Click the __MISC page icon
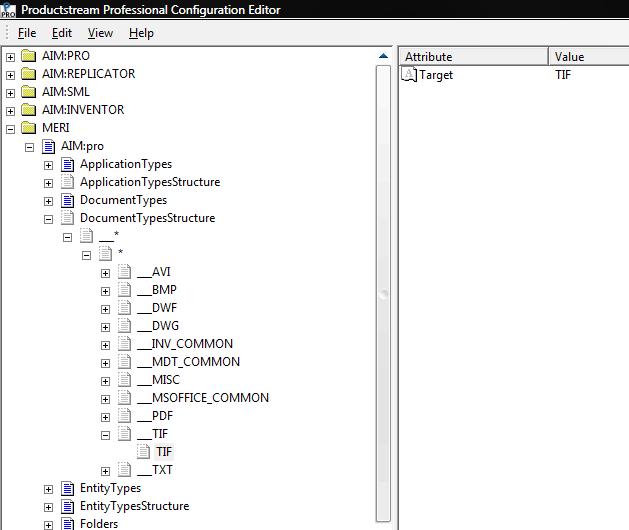The width and height of the screenshot is (629, 530). 124,380
